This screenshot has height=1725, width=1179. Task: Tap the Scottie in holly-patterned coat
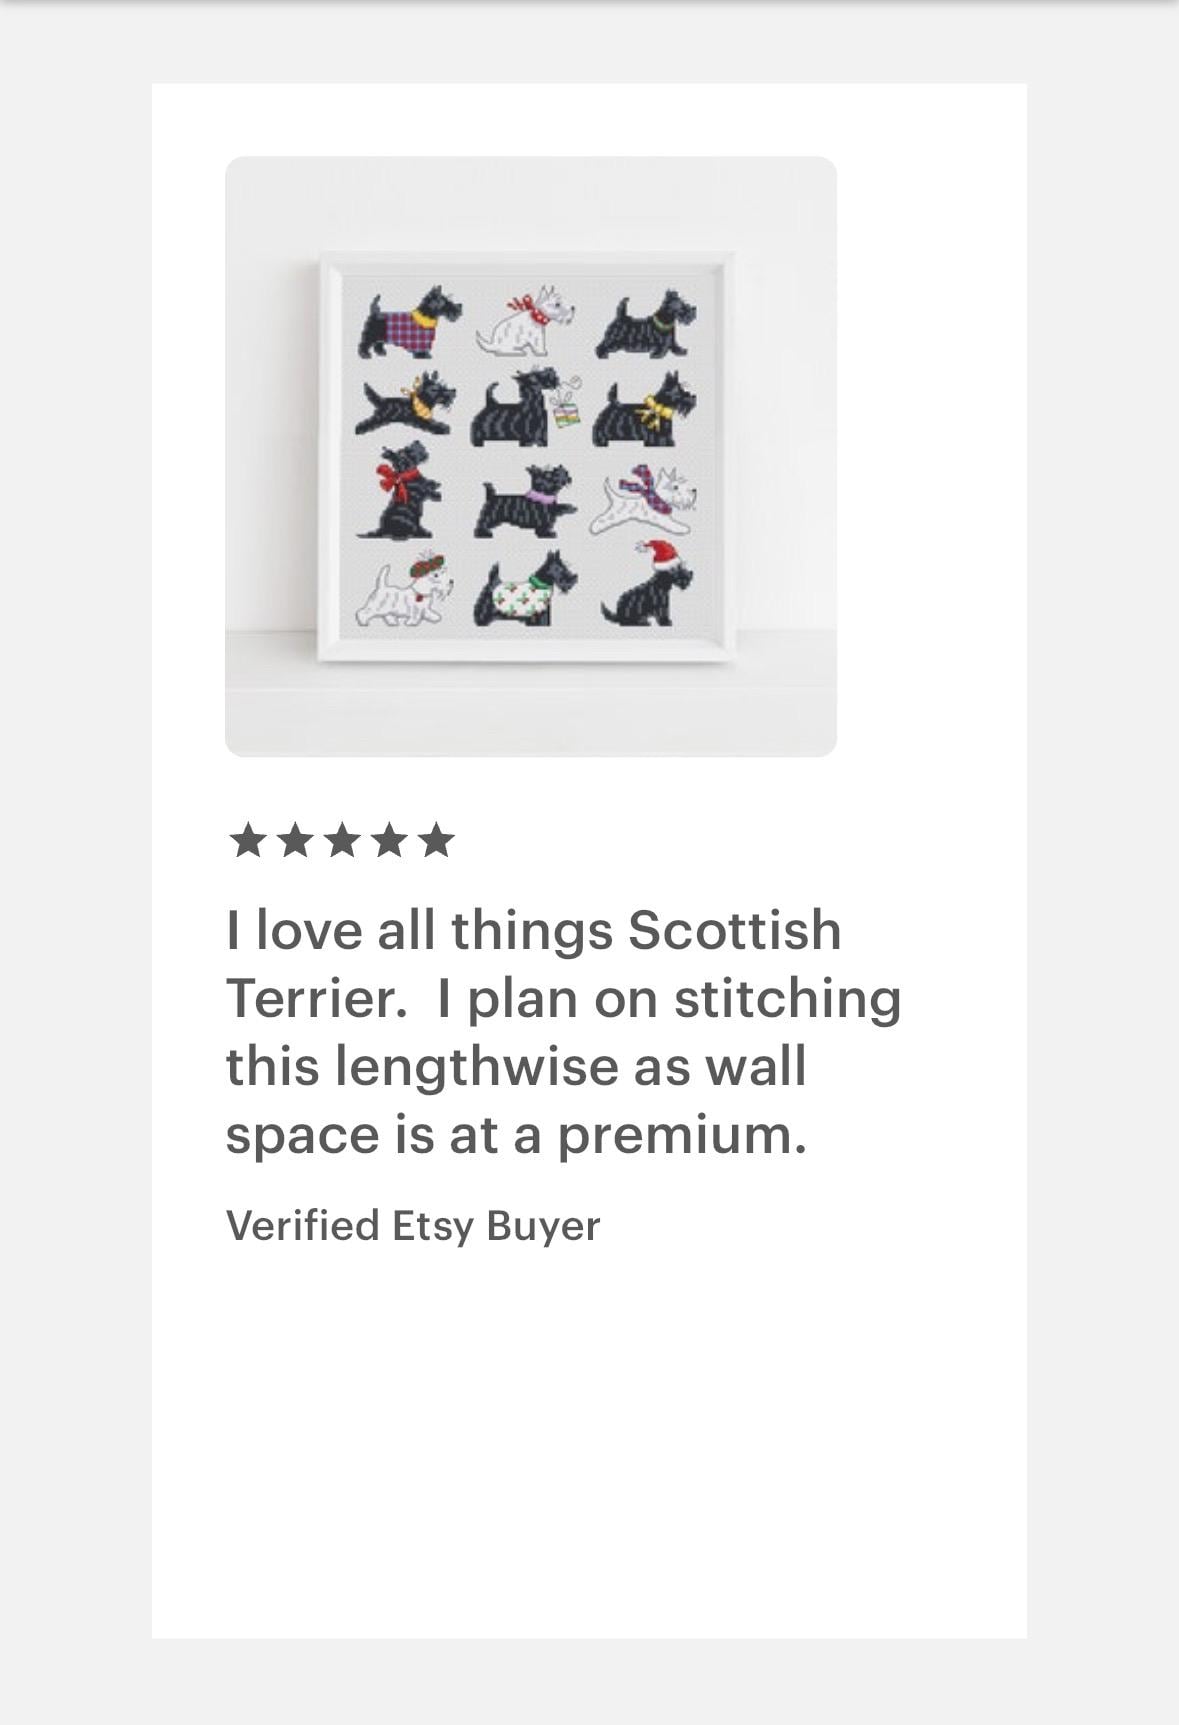pos(526,590)
